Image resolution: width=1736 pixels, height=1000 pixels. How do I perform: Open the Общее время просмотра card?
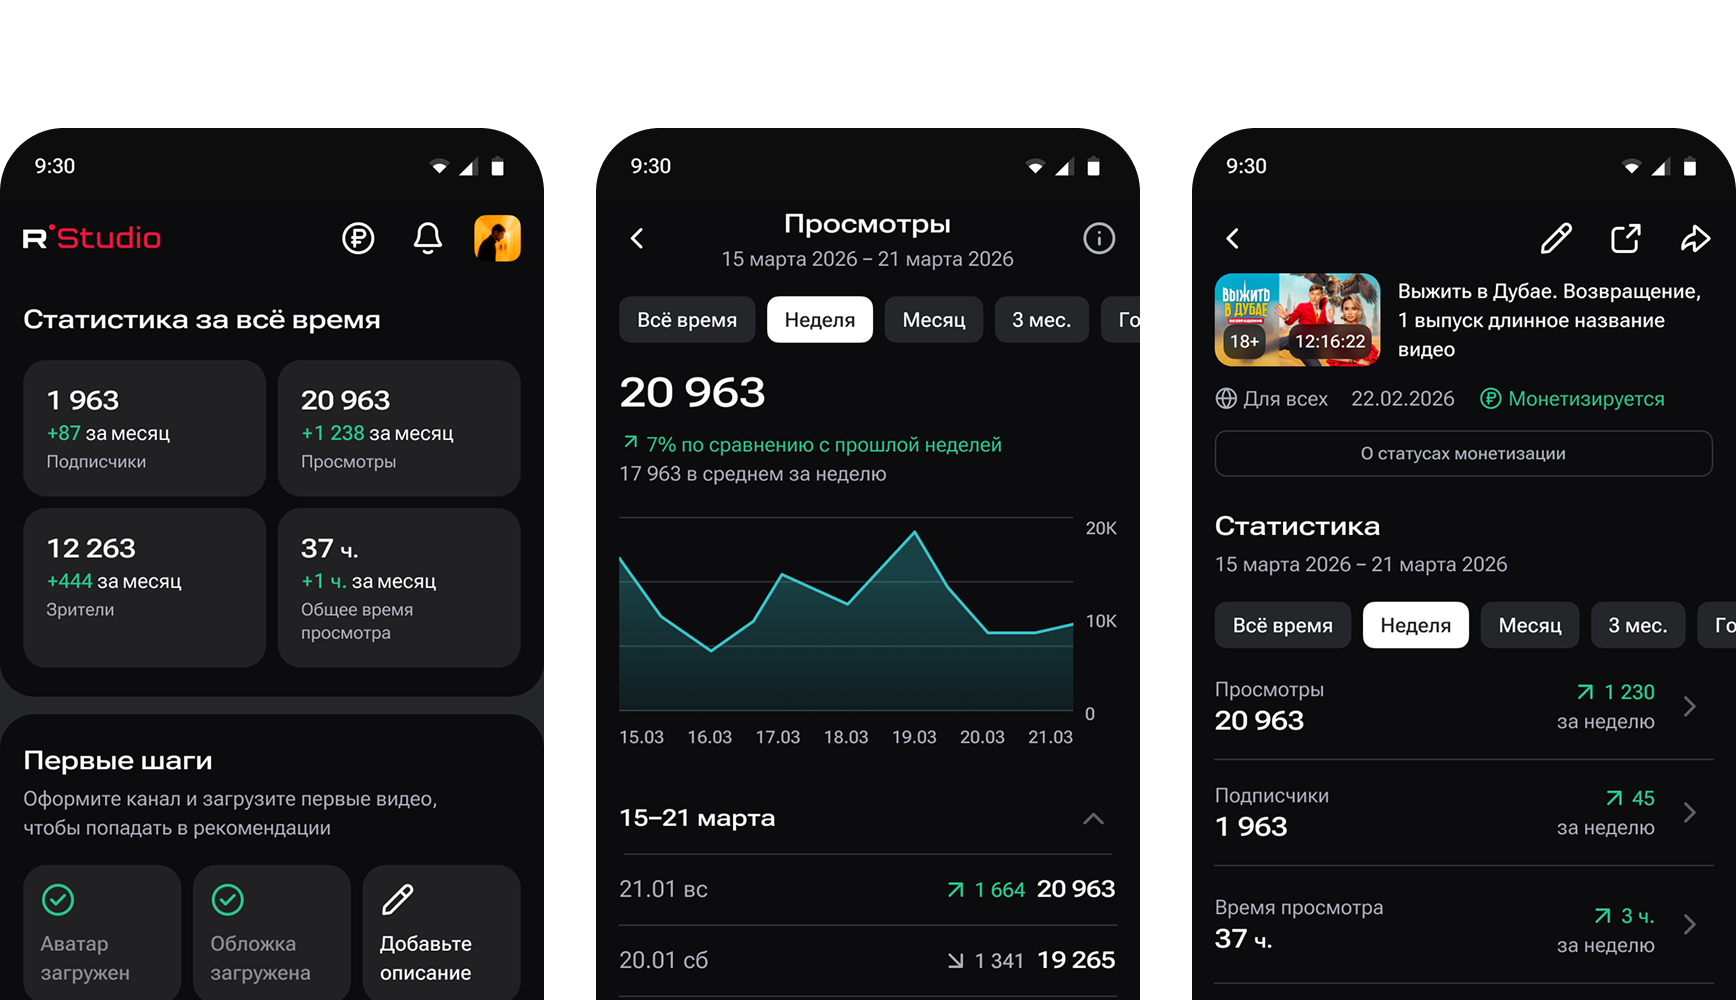tap(399, 587)
